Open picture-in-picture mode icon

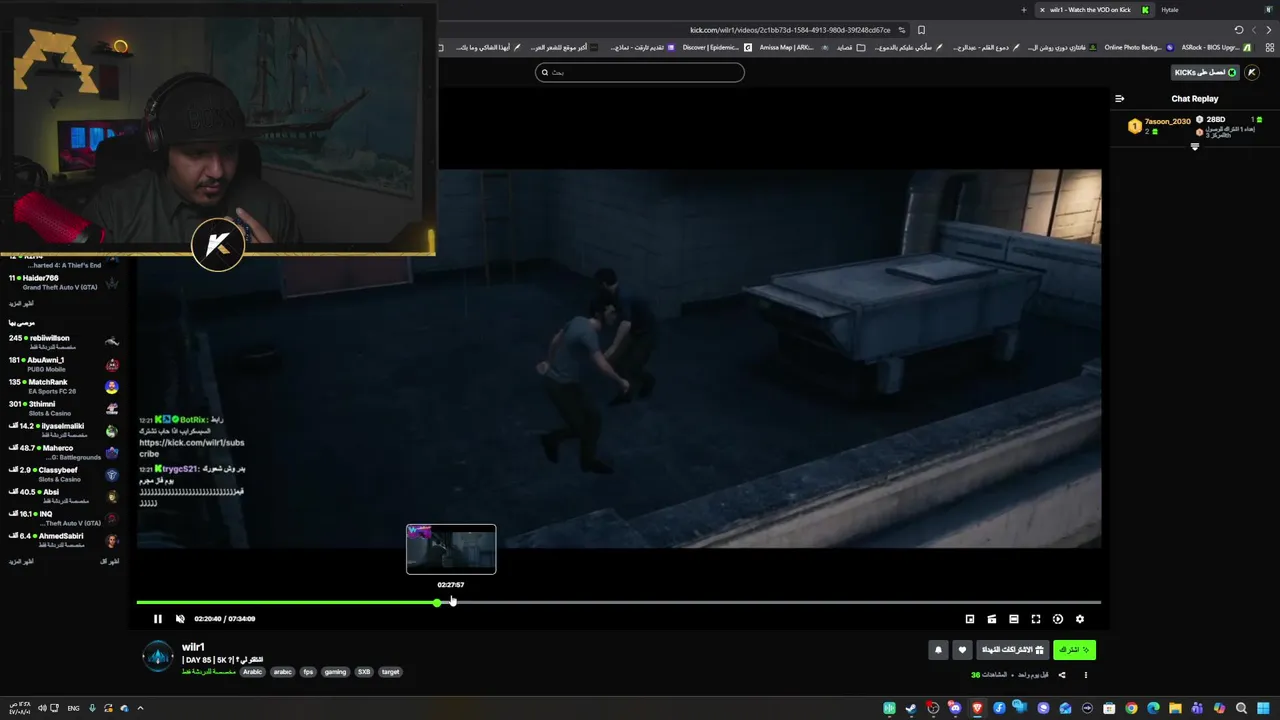point(970,619)
